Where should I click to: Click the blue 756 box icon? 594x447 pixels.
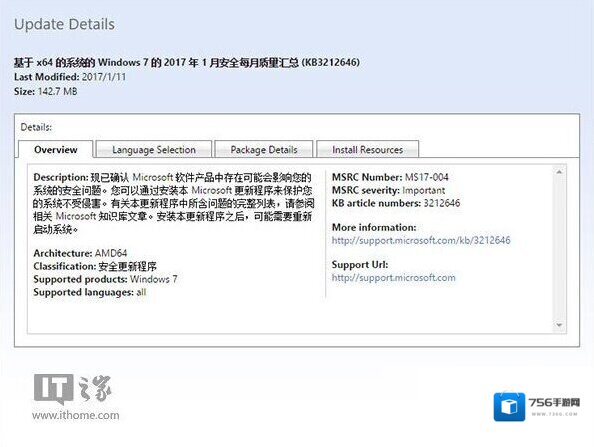[x=509, y=407]
